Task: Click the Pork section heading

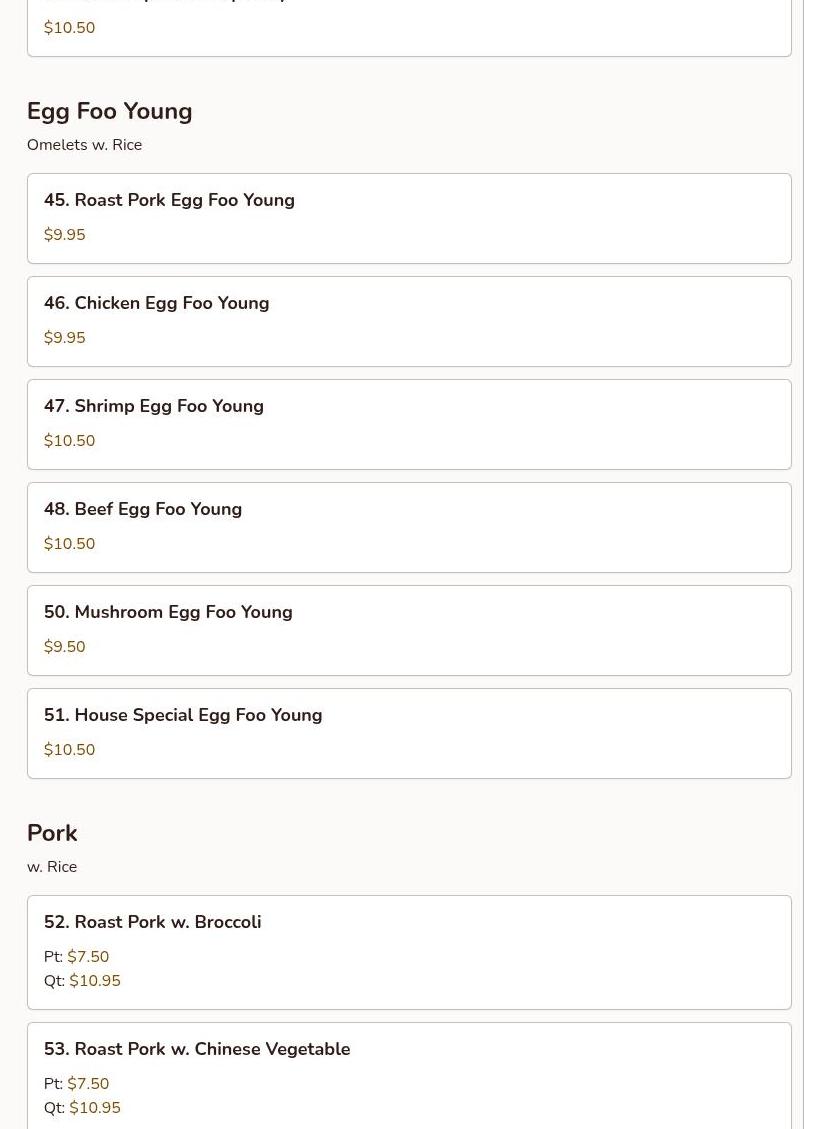Action: [52, 833]
